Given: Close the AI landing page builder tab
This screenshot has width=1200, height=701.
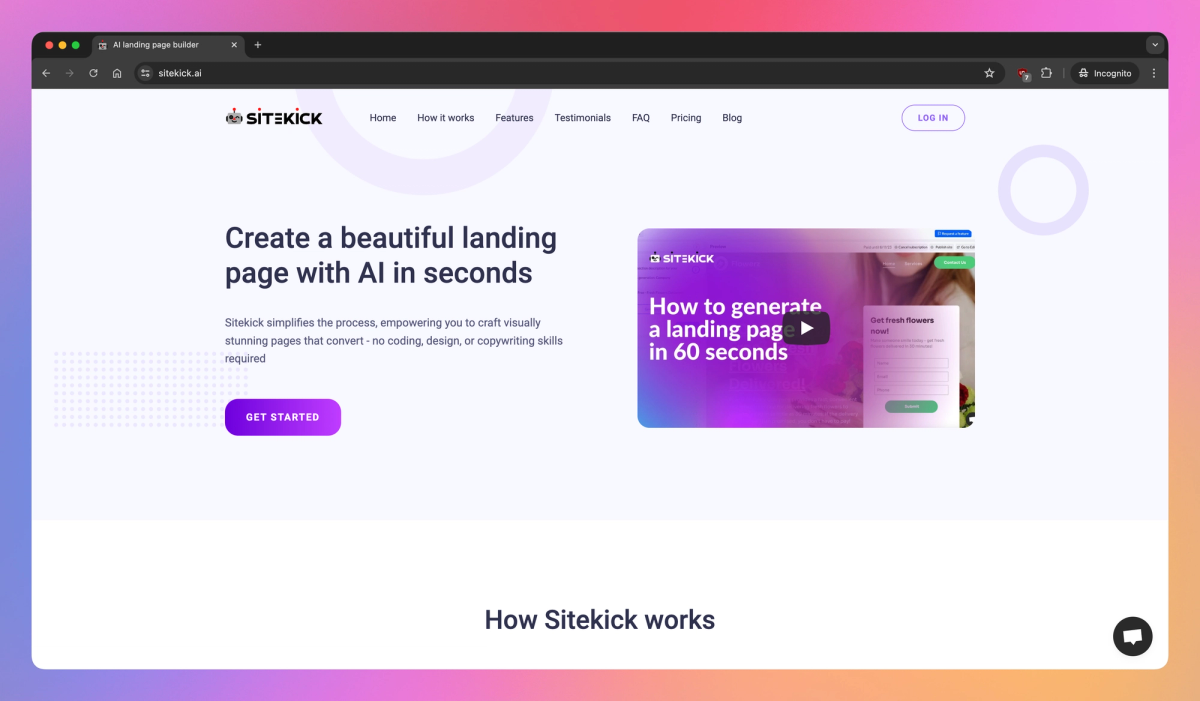Looking at the screenshot, I should 234,45.
